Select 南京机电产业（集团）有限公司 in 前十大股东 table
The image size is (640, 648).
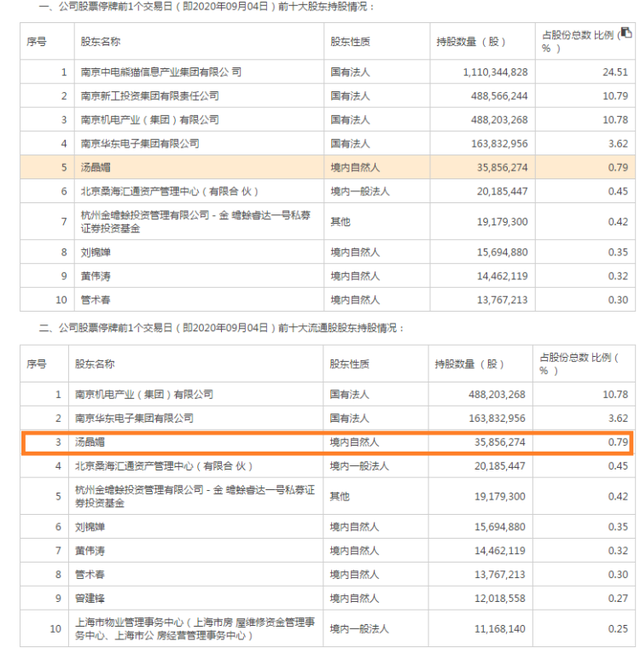(x=150, y=120)
